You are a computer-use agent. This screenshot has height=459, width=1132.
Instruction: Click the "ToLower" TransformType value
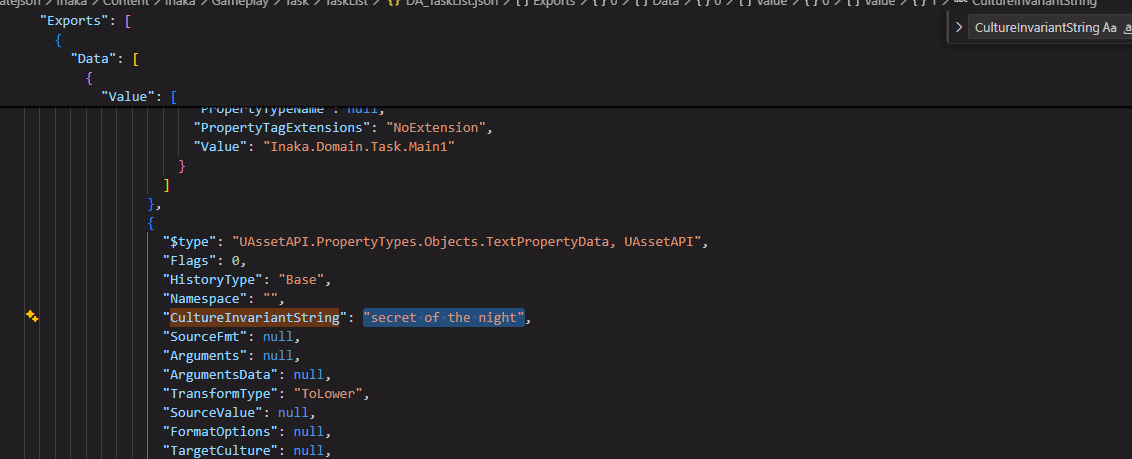[x=330, y=394]
